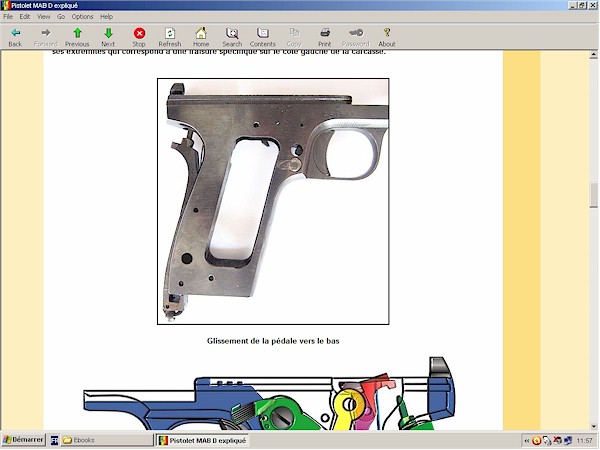
Task: Switch to the Ebooks taskbar window
Action: point(106,440)
